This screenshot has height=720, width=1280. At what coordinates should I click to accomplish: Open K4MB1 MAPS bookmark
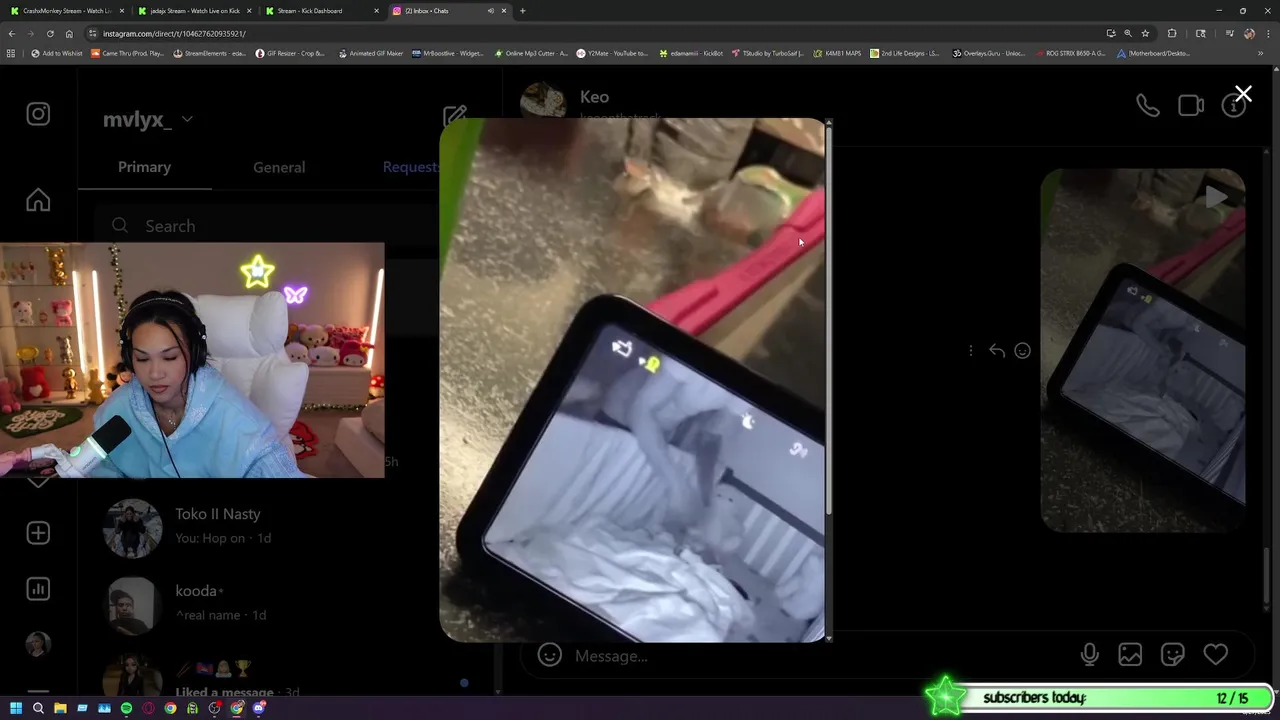pos(837,53)
